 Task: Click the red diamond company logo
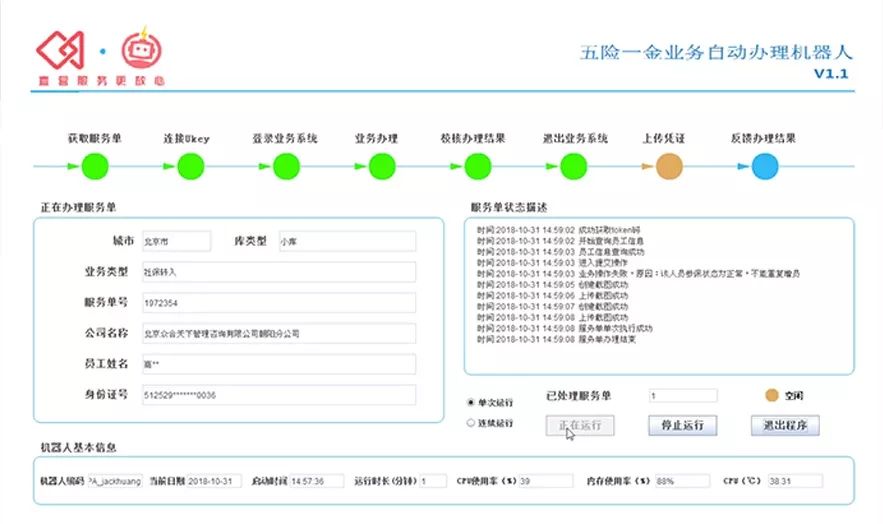pyautogui.click(x=60, y=50)
